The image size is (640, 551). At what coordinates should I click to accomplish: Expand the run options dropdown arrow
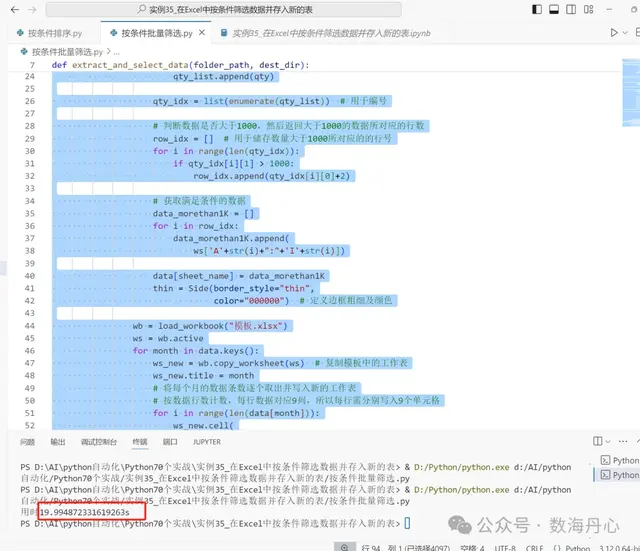click(625, 33)
